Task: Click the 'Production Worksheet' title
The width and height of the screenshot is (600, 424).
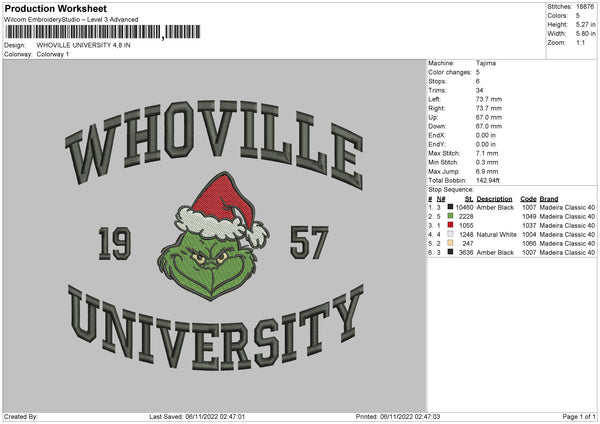Action: click(55, 8)
